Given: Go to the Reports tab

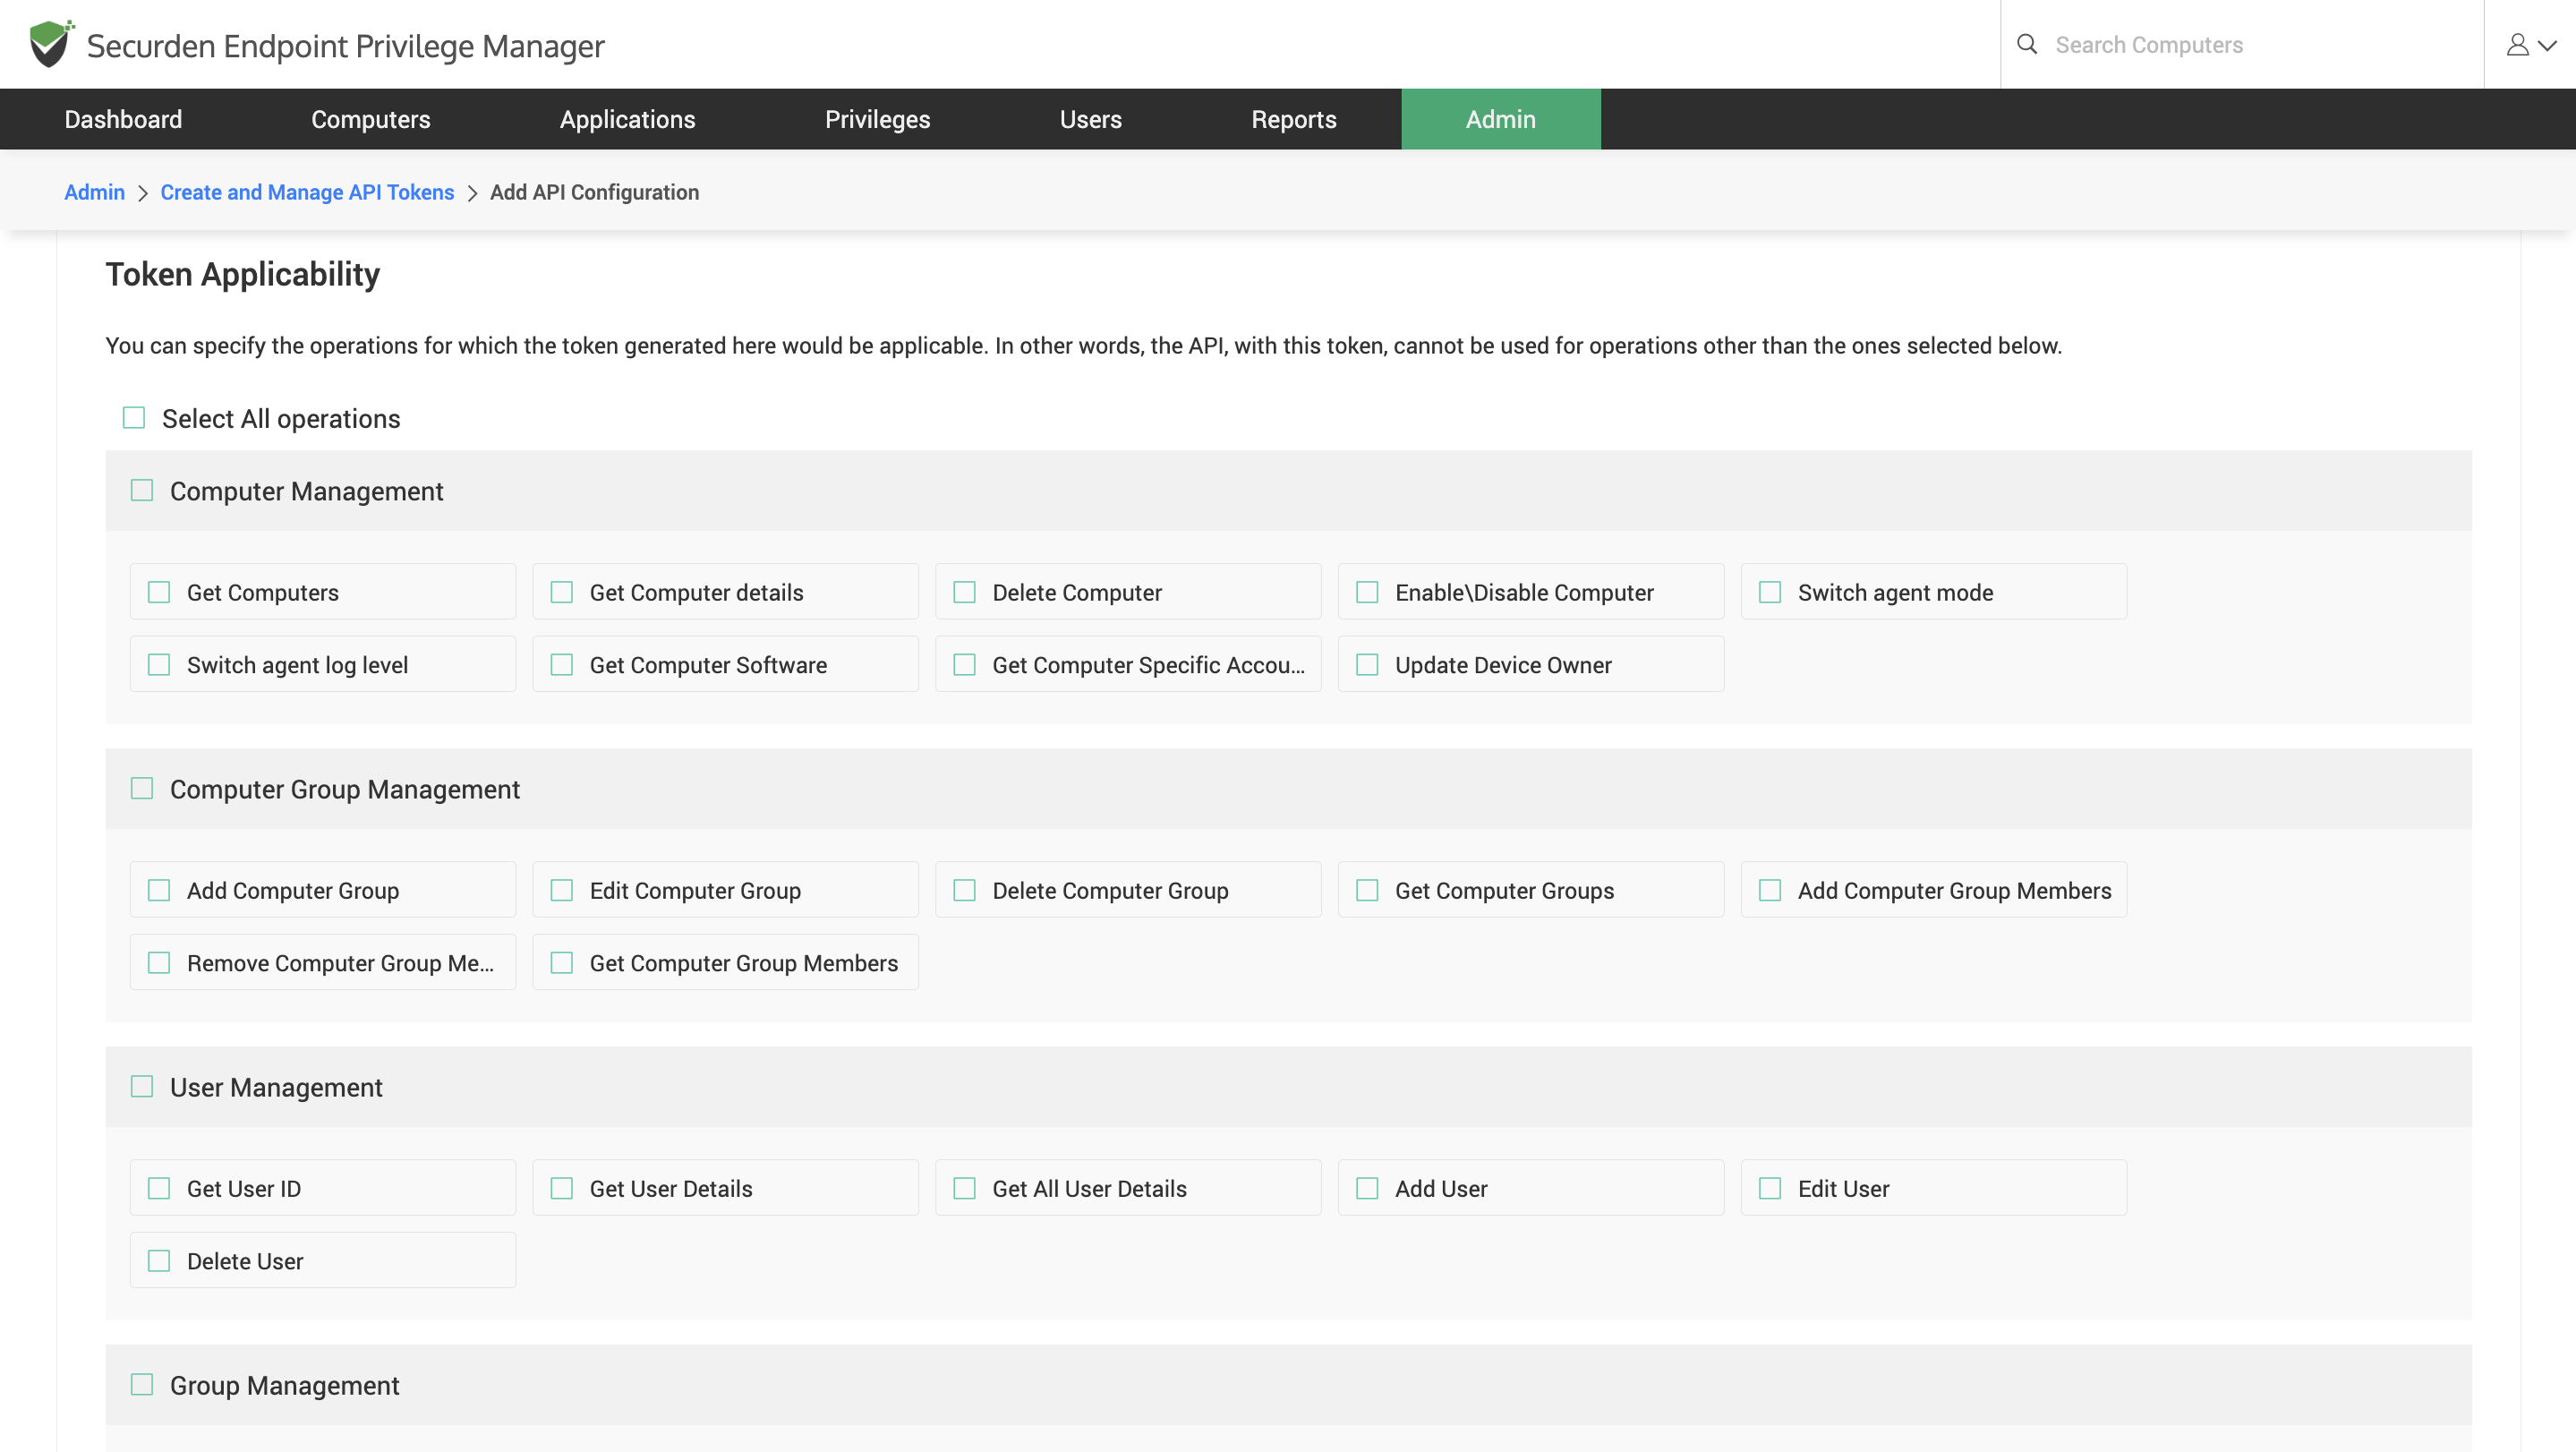Looking at the screenshot, I should point(1293,119).
